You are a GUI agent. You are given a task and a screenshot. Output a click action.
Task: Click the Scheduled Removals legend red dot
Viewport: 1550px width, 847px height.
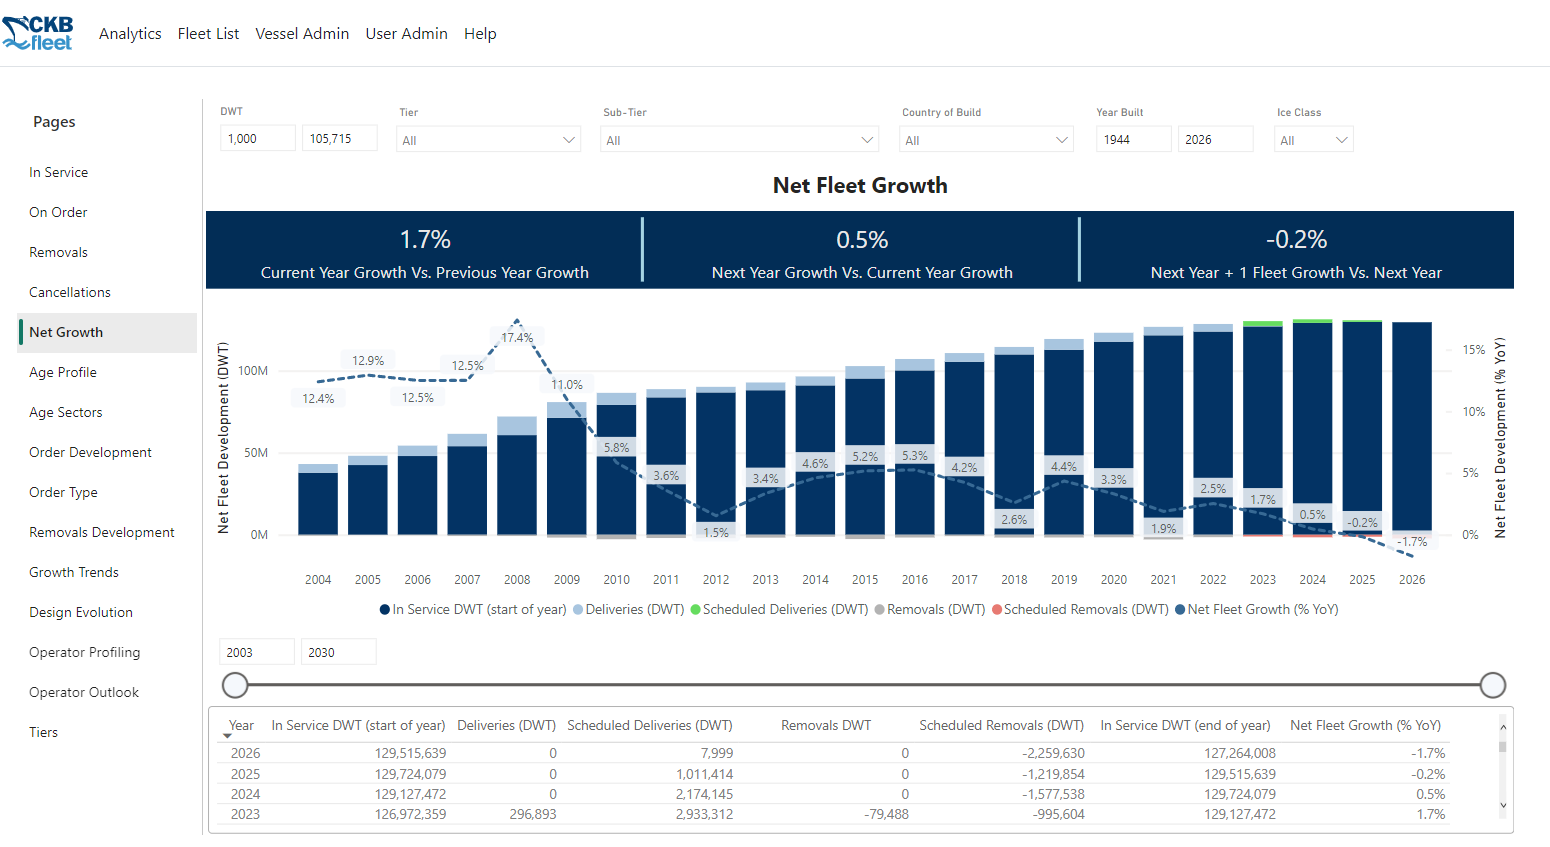[x=997, y=610]
